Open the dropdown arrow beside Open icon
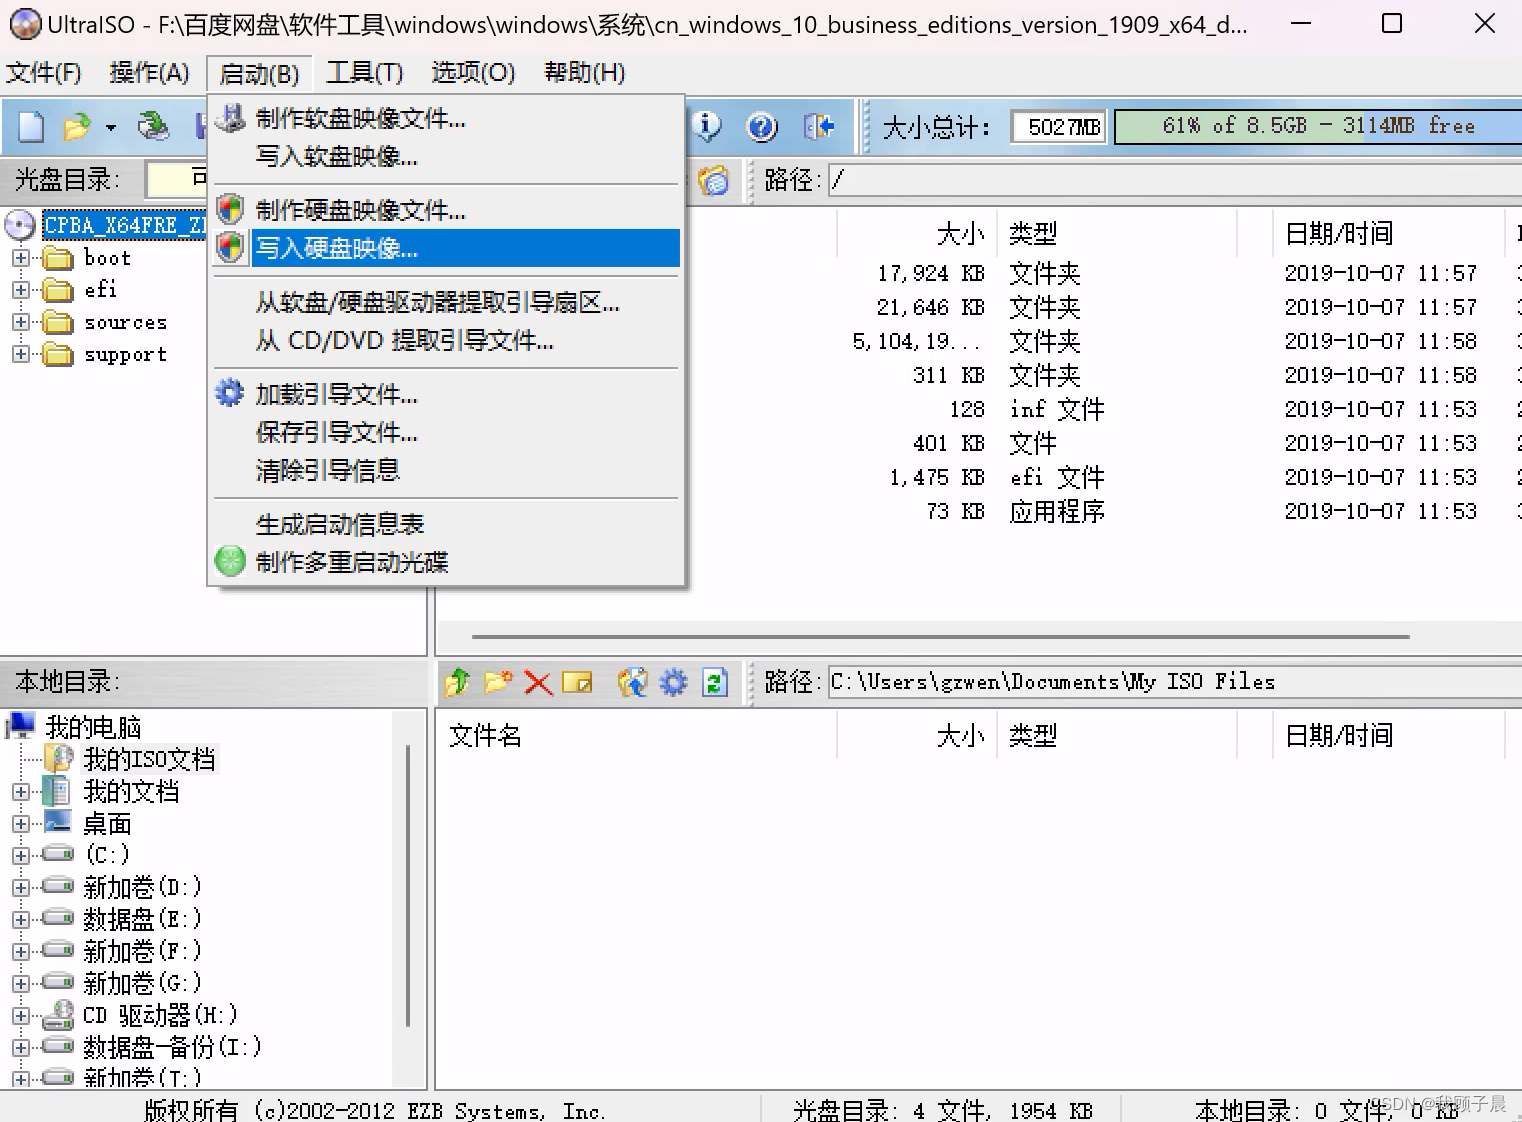Viewport: 1522px width, 1122px height. (x=111, y=128)
